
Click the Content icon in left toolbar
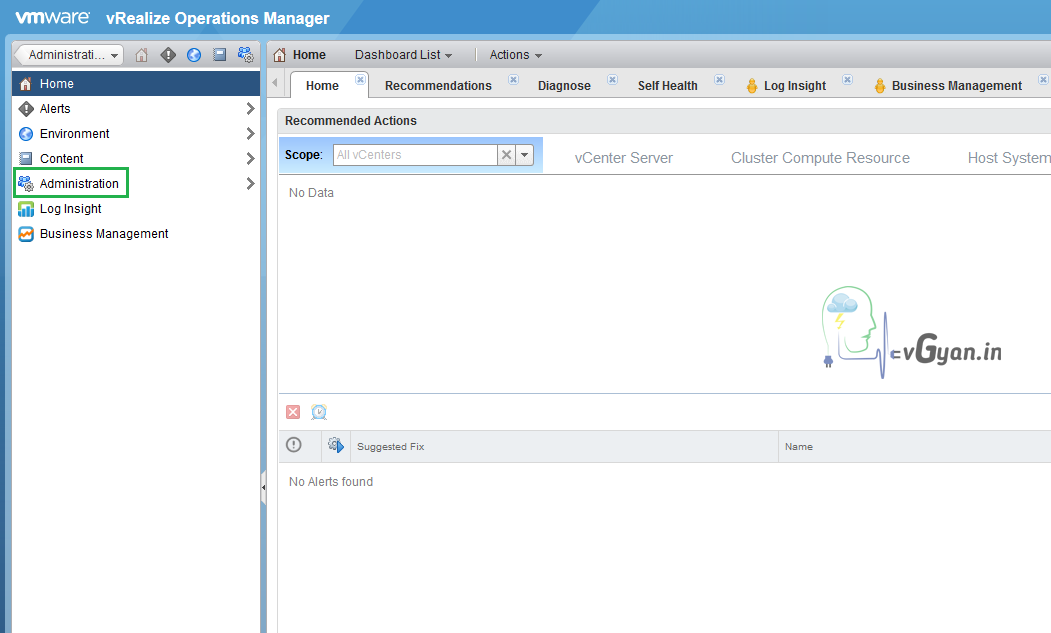coord(219,55)
